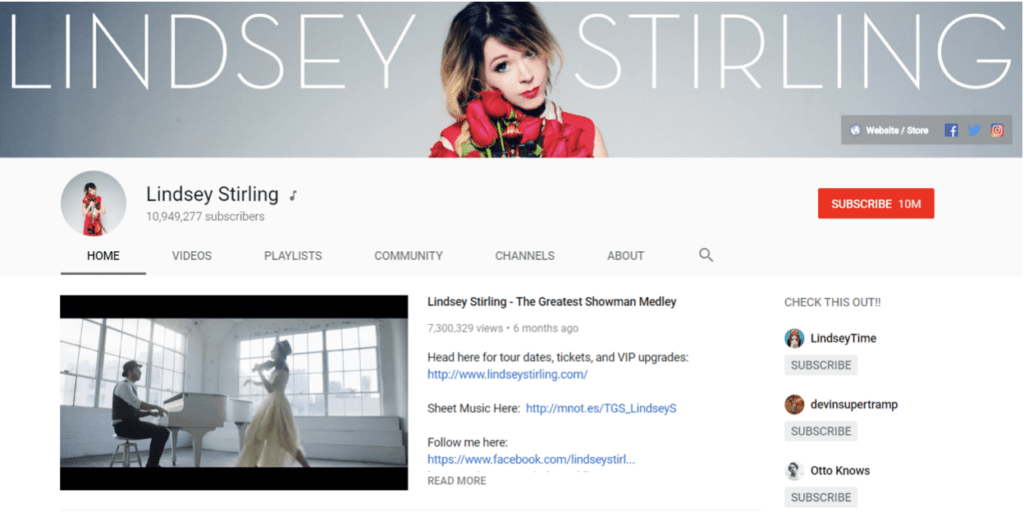This screenshot has height=517, width=1024.
Task: Expand description with READ MORE
Action: 456,481
